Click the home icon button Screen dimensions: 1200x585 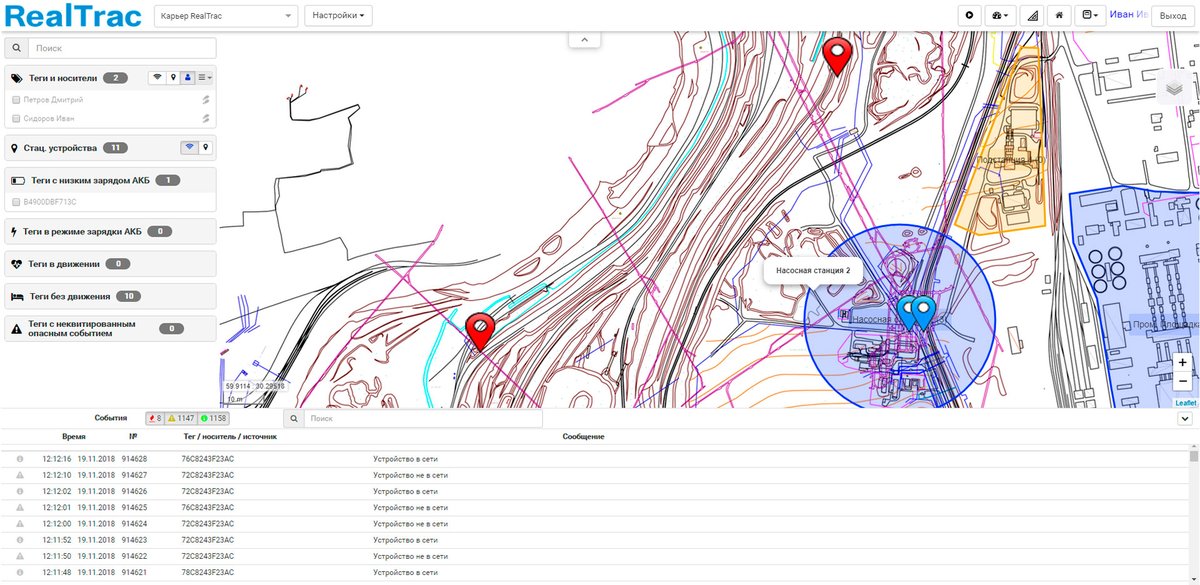pos(1059,15)
